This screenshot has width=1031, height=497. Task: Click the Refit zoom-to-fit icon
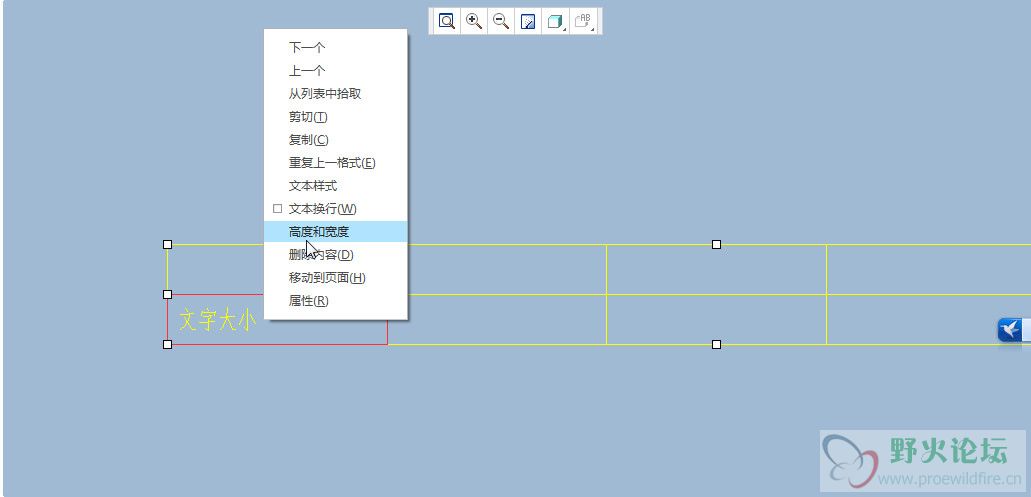point(447,21)
